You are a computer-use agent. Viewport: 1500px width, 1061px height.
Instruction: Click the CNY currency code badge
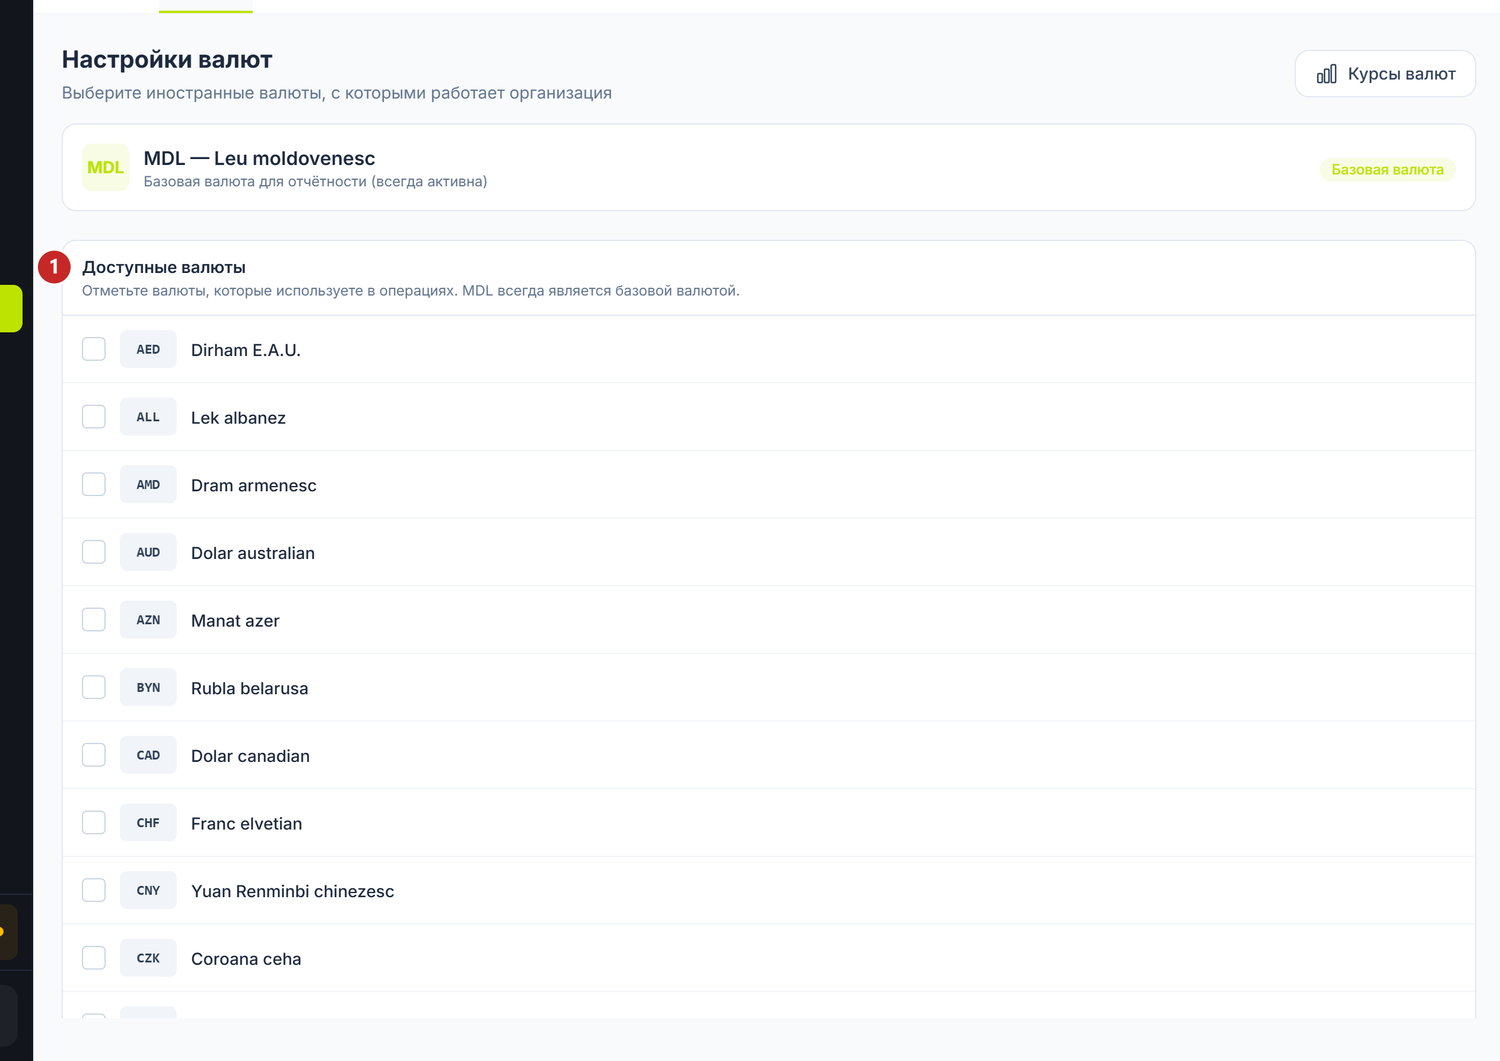(148, 891)
